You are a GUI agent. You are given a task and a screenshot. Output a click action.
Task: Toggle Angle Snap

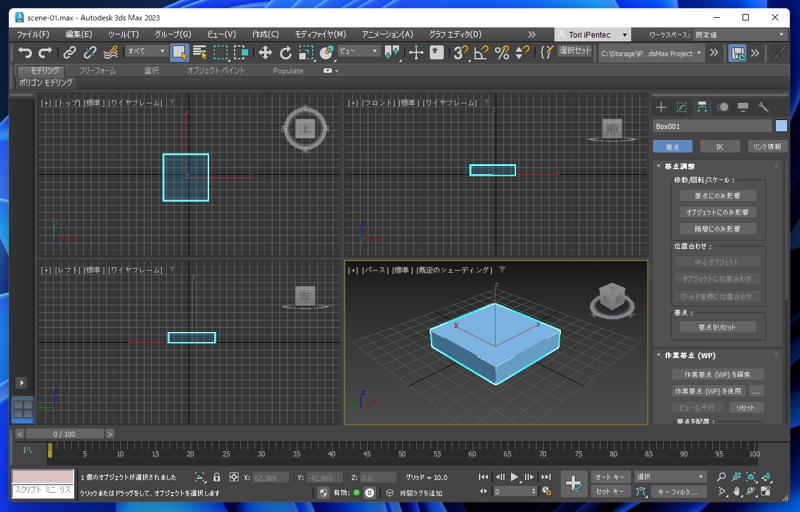pyautogui.click(x=481, y=52)
